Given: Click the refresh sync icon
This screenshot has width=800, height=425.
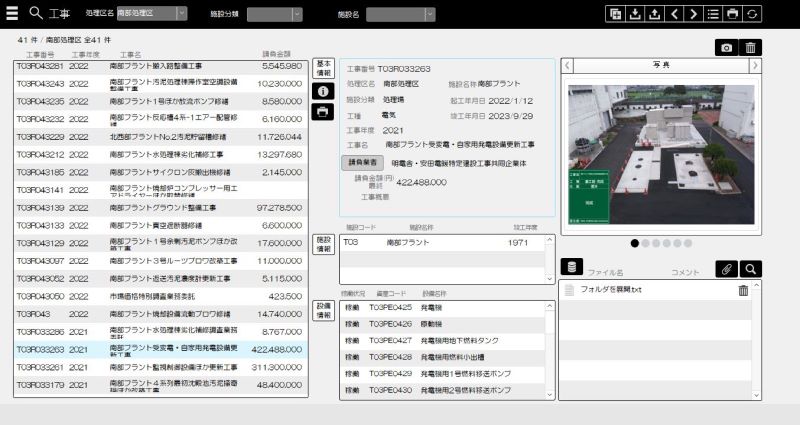Looking at the screenshot, I should [x=752, y=14].
